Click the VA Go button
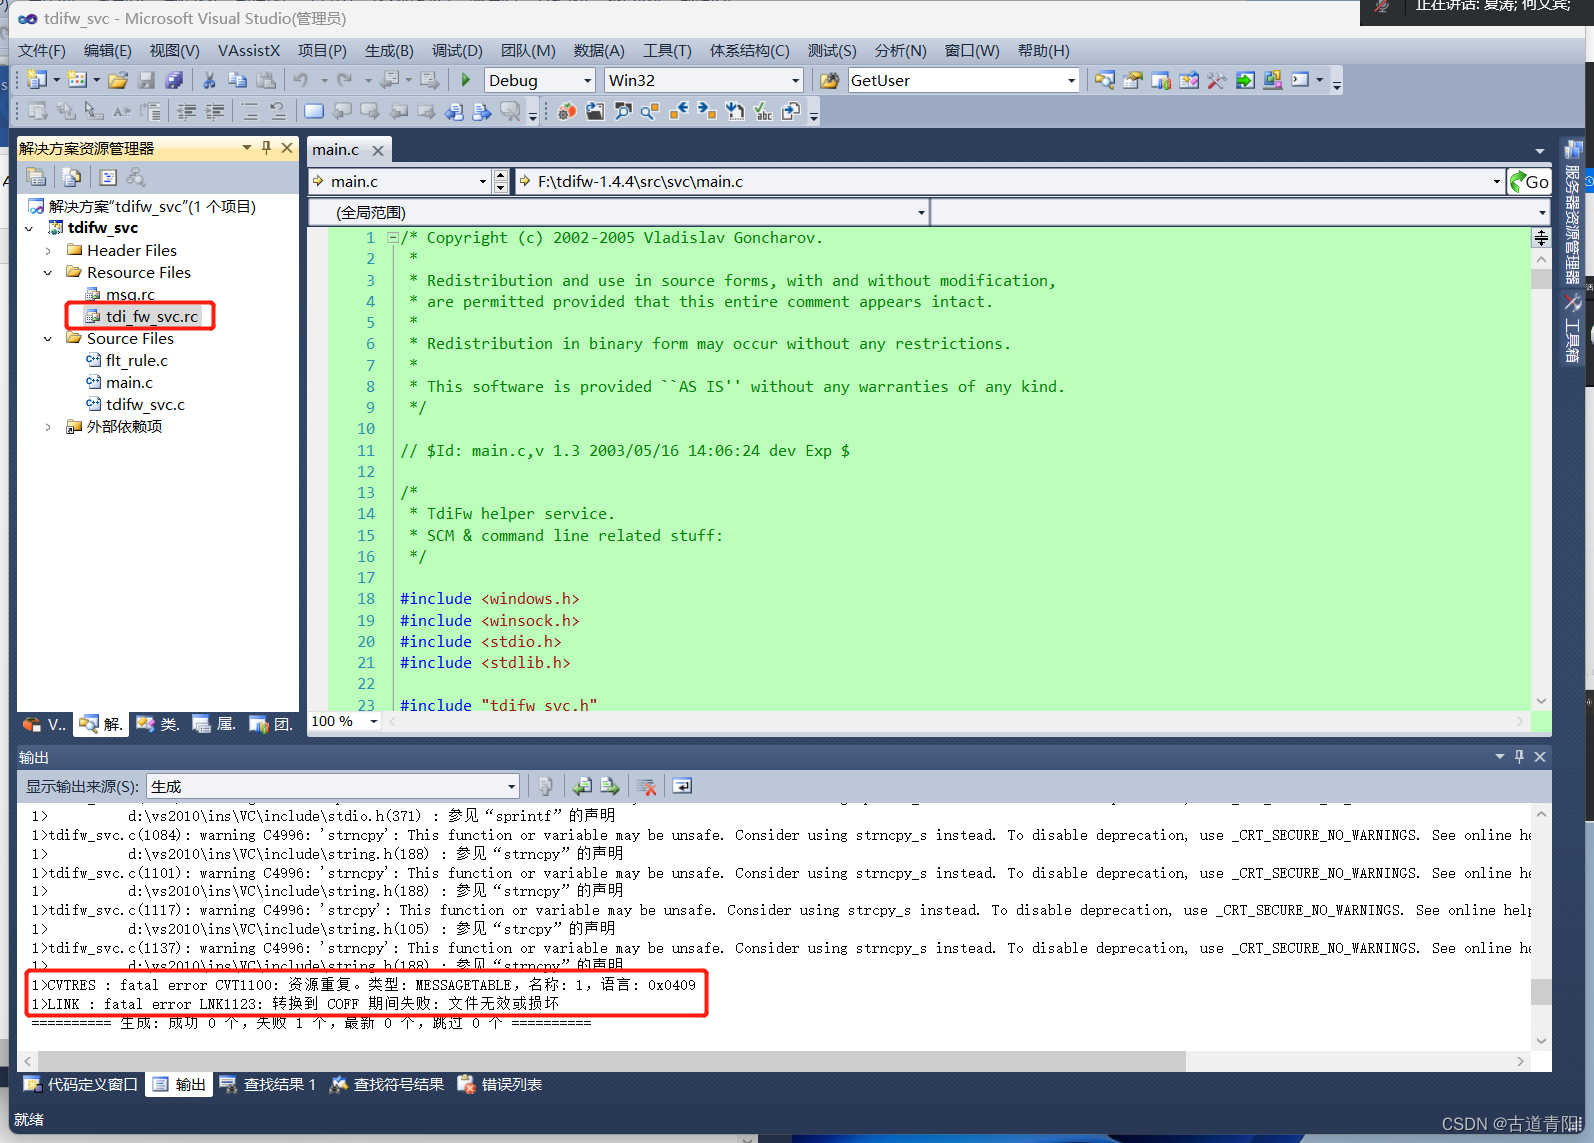1594x1143 pixels. point(1530,181)
